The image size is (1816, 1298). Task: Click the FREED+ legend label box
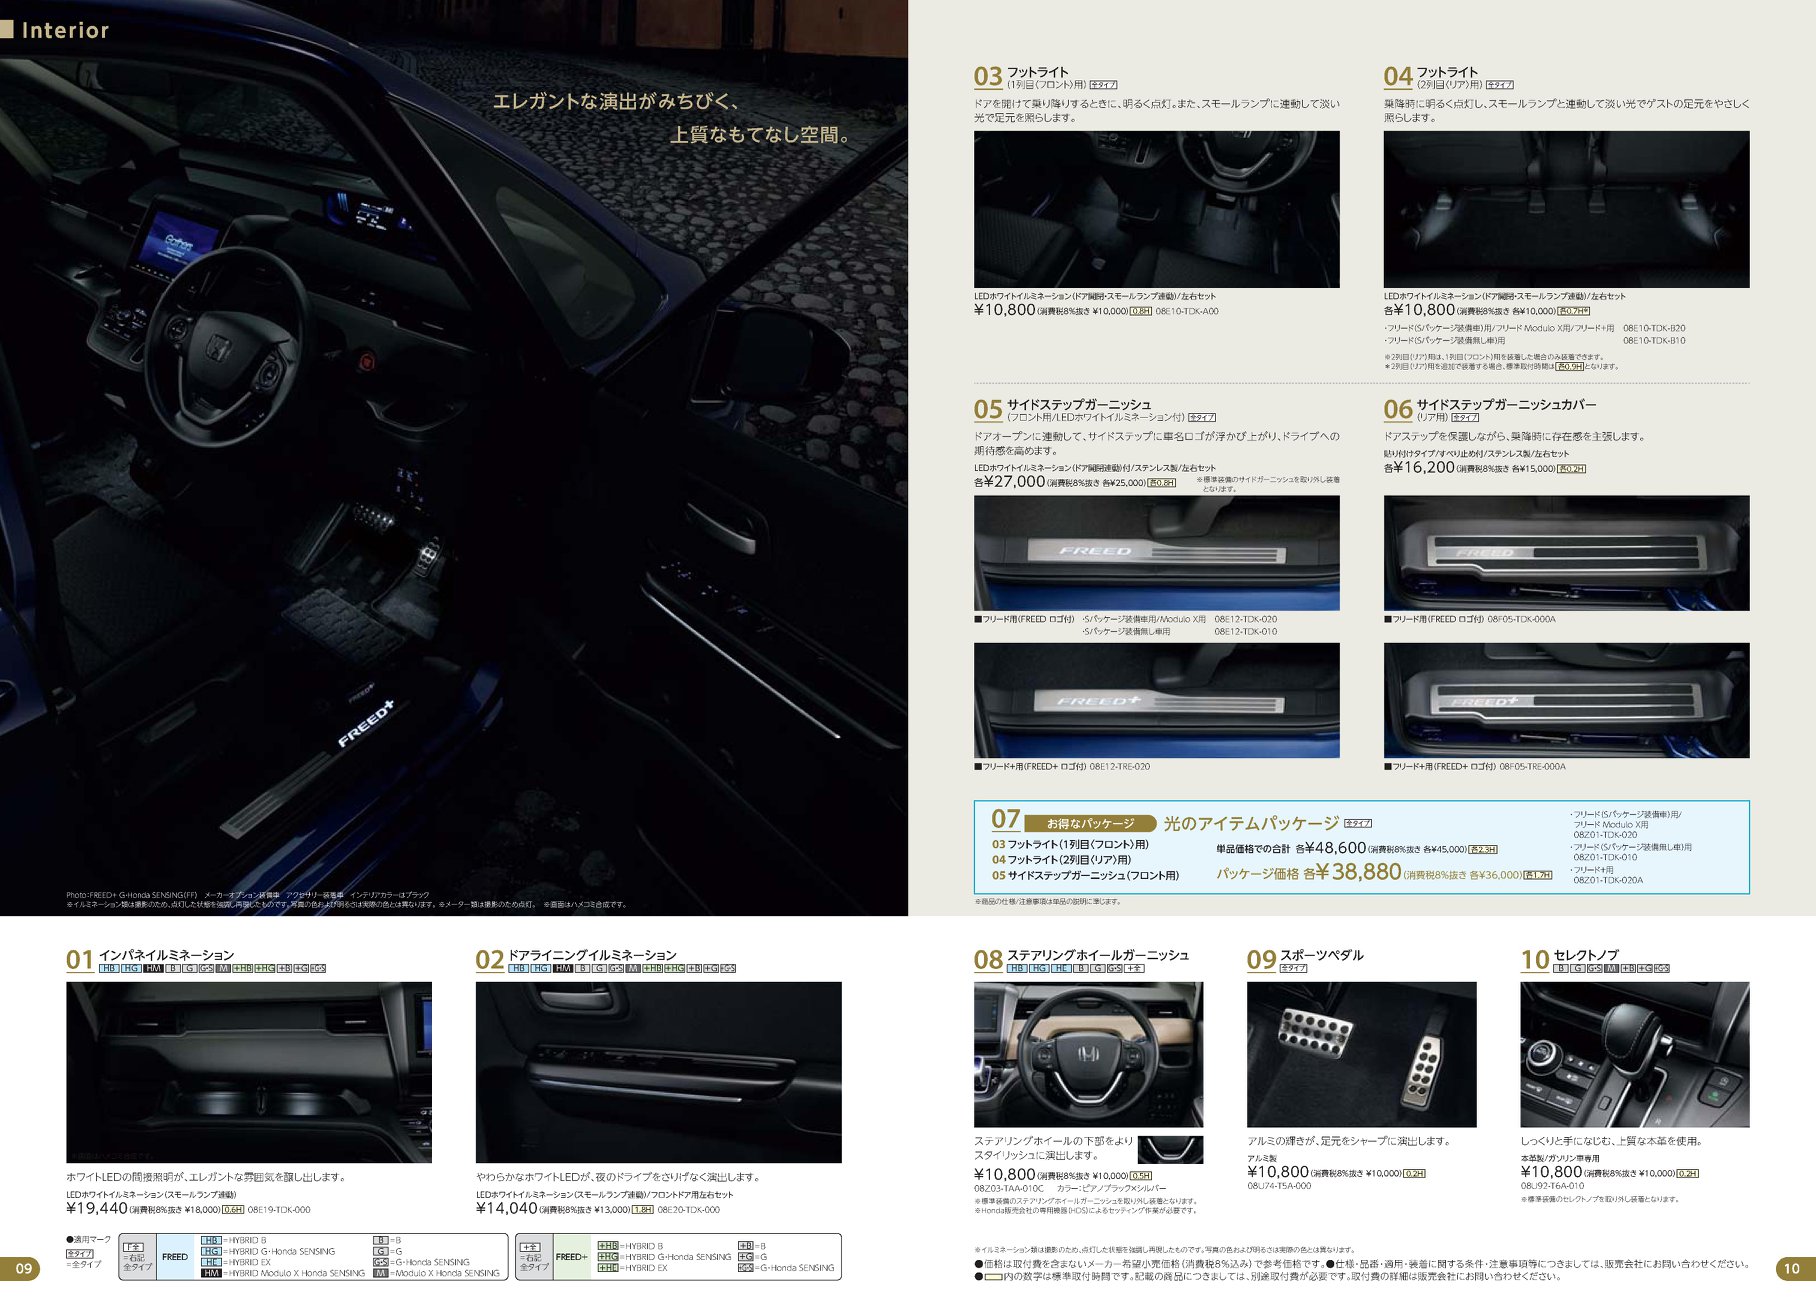571,1257
